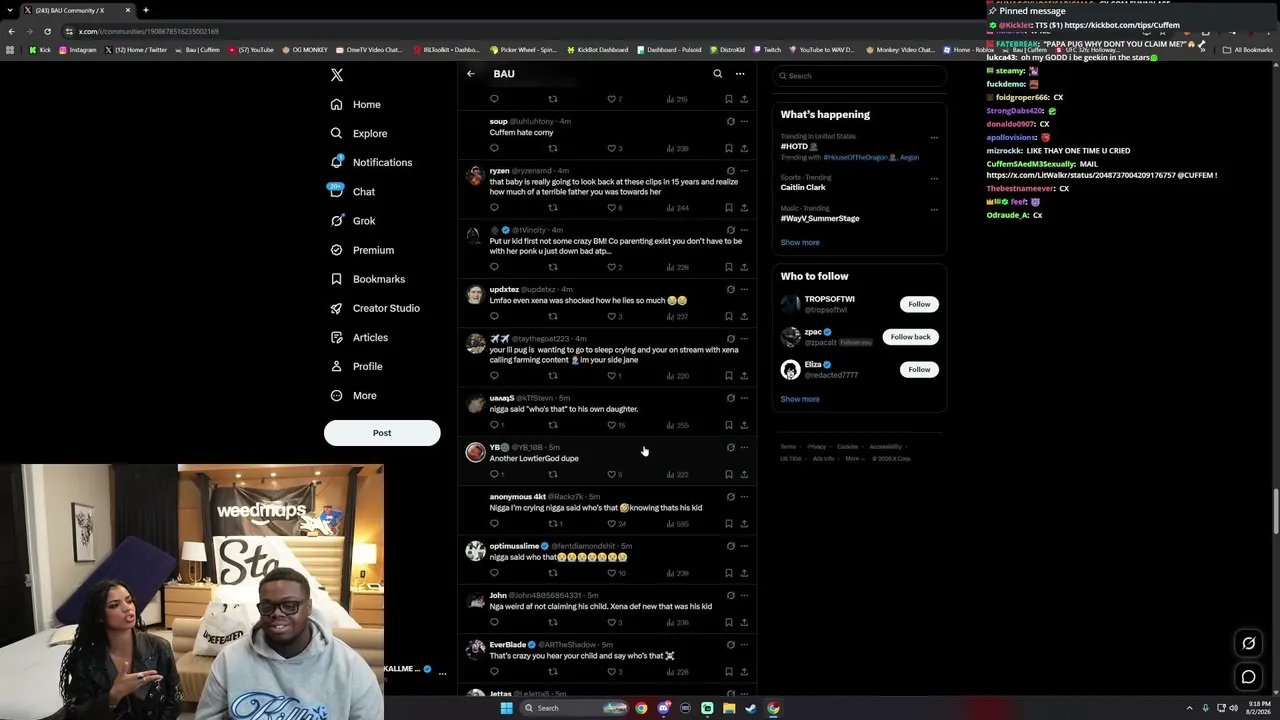Click the Premium sidebar icon
Image resolution: width=1280 pixels, height=720 pixels.
[337, 250]
